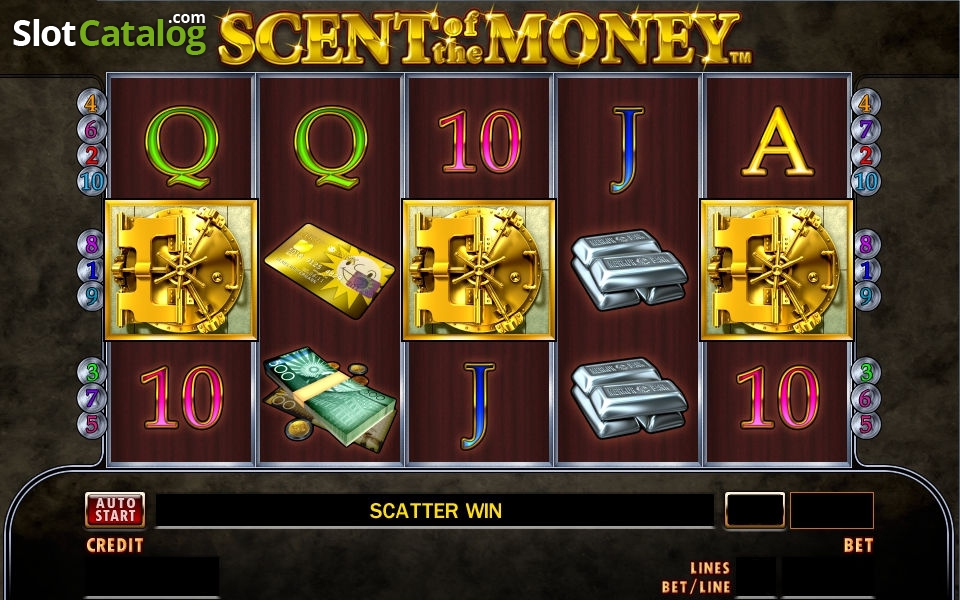Click the golden vault on the fifth reel
960x600 pixels.
pyautogui.click(x=776, y=269)
